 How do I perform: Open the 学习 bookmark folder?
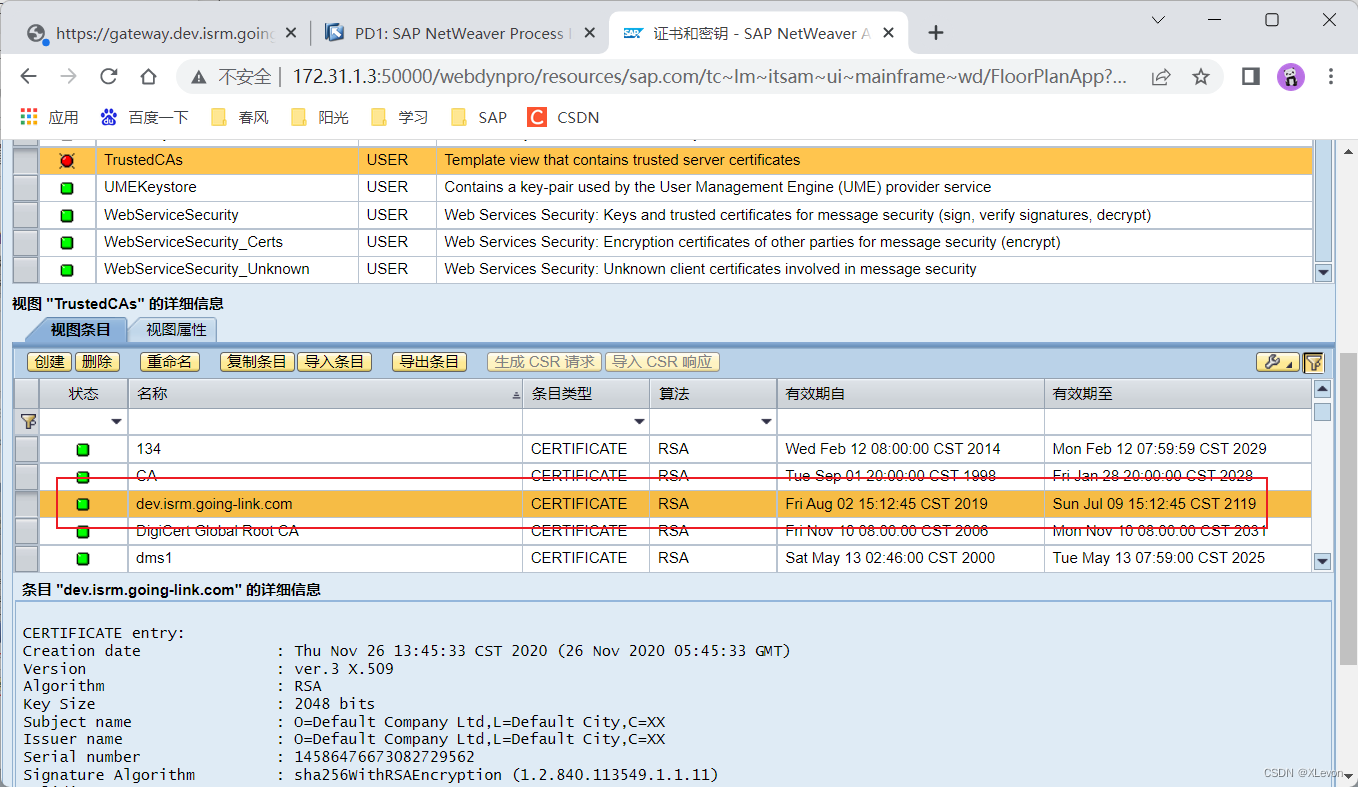pos(399,117)
